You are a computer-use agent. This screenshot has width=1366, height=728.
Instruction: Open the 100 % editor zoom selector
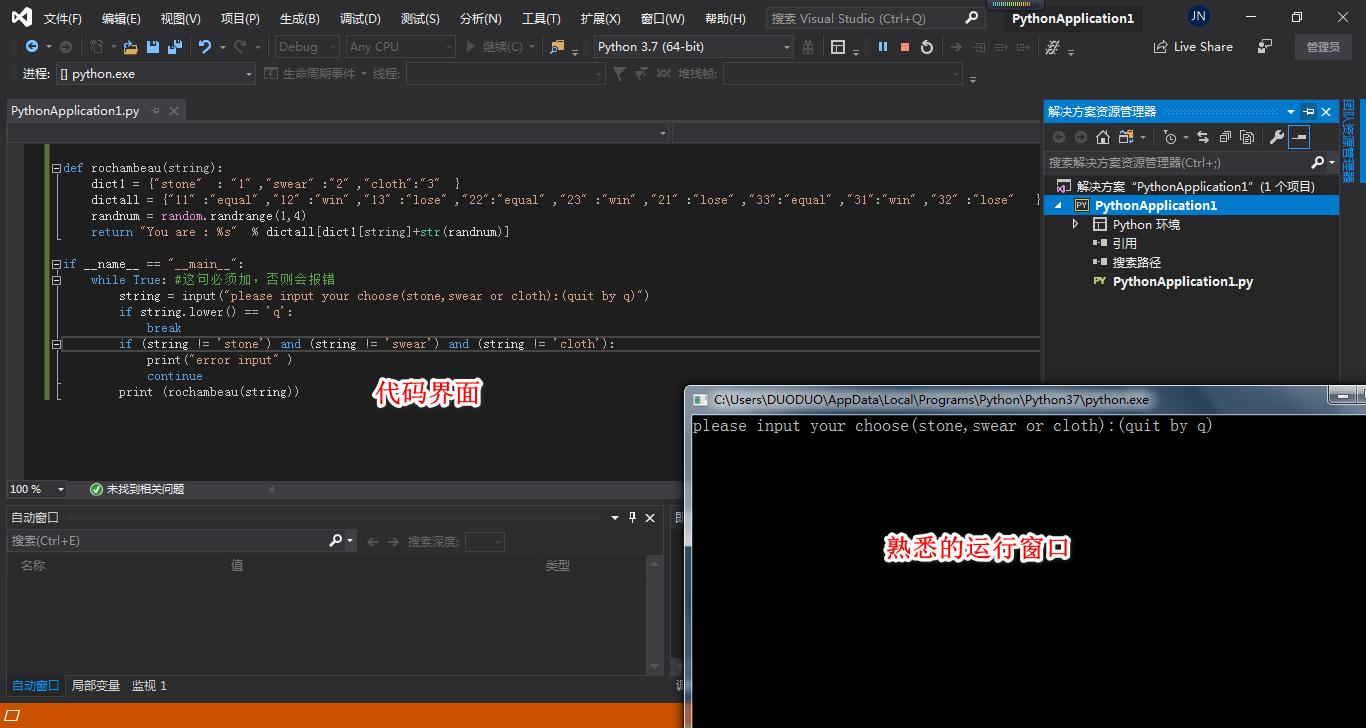coord(60,490)
